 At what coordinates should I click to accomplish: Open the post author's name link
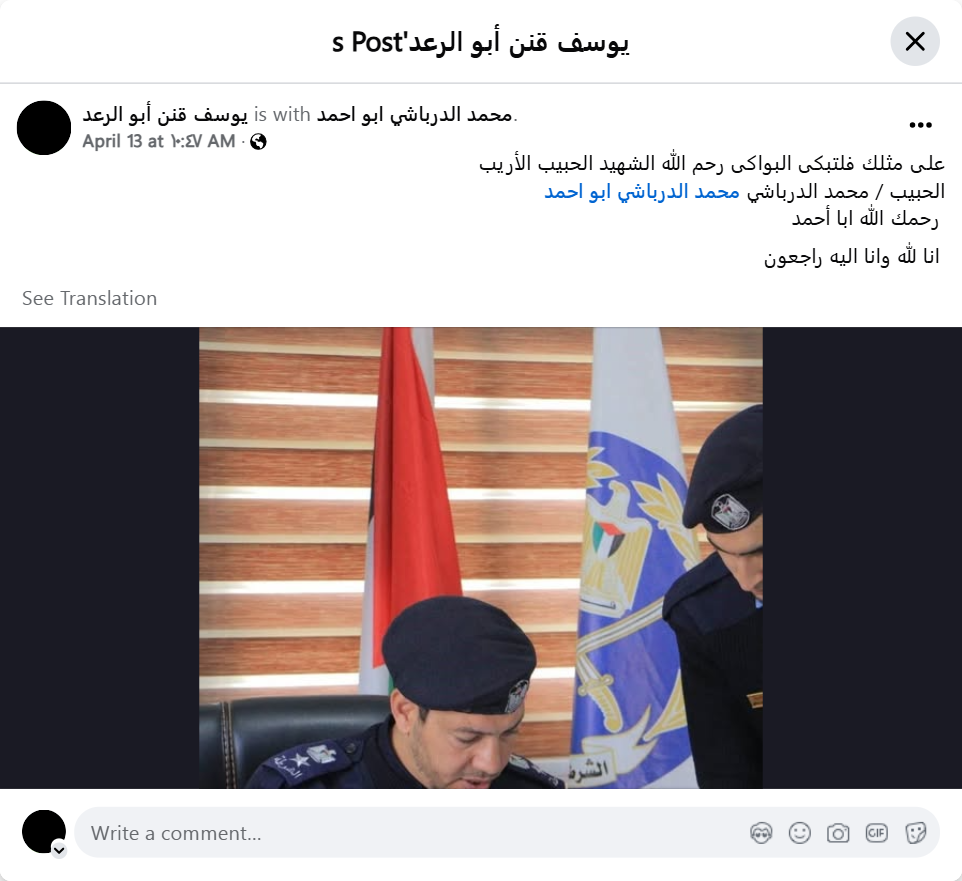pyautogui.click(x=165, y=114)
